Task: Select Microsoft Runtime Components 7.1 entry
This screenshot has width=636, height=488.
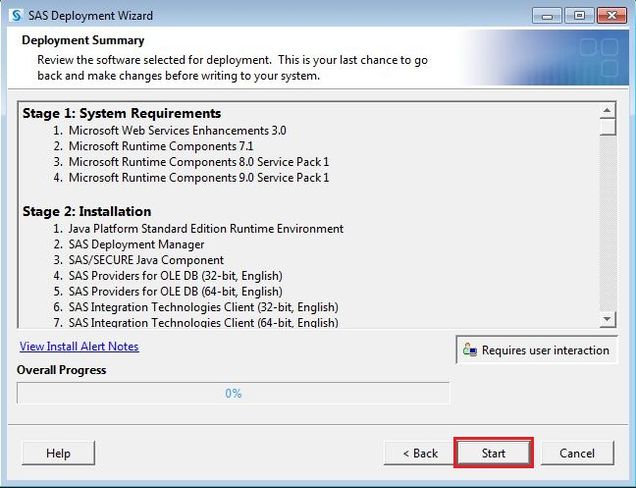Action: pyautogui.click(x=161, y=146)
